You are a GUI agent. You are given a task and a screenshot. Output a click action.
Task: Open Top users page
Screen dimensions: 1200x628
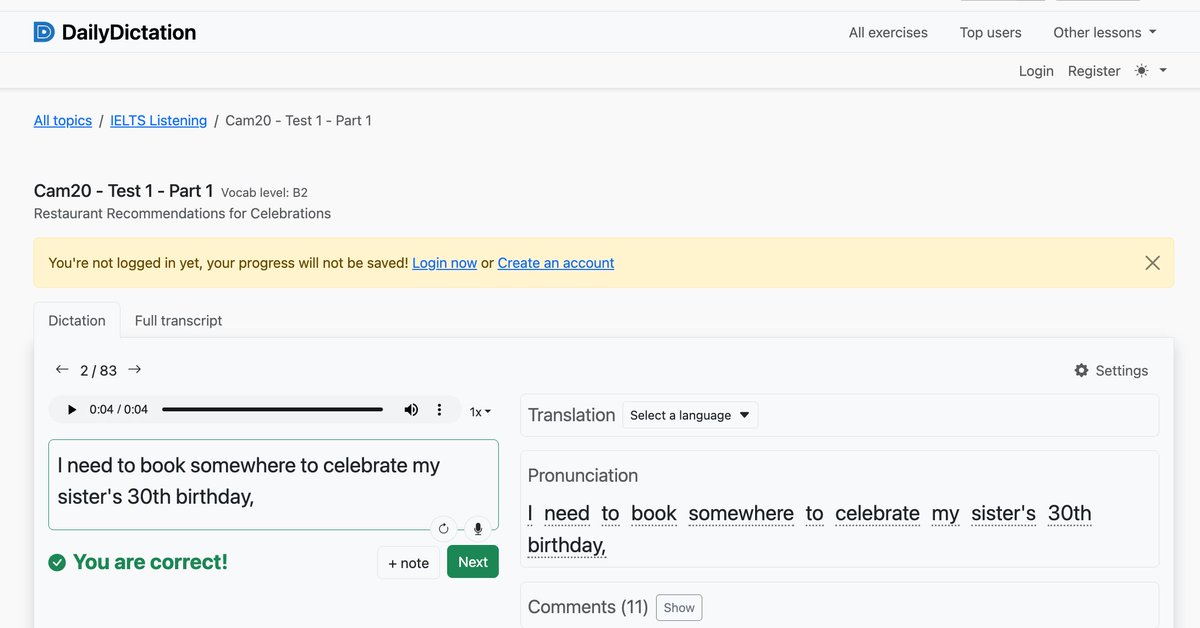[991, 32]
